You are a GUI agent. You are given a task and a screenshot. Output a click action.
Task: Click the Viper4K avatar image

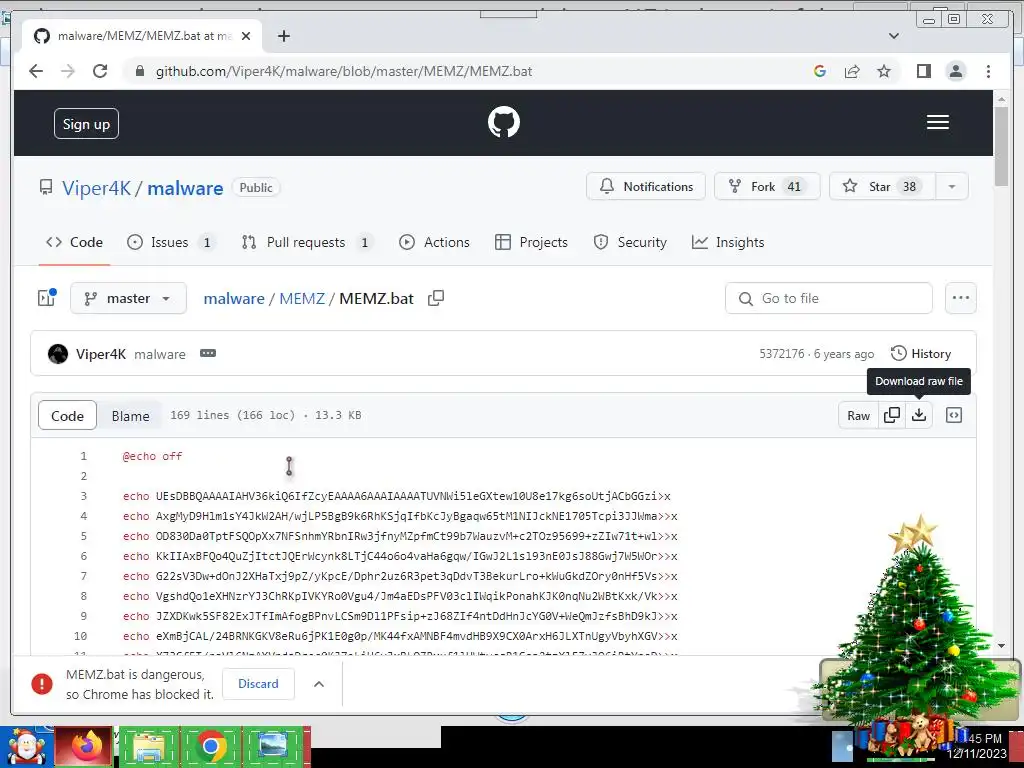(x=58, y=354)
